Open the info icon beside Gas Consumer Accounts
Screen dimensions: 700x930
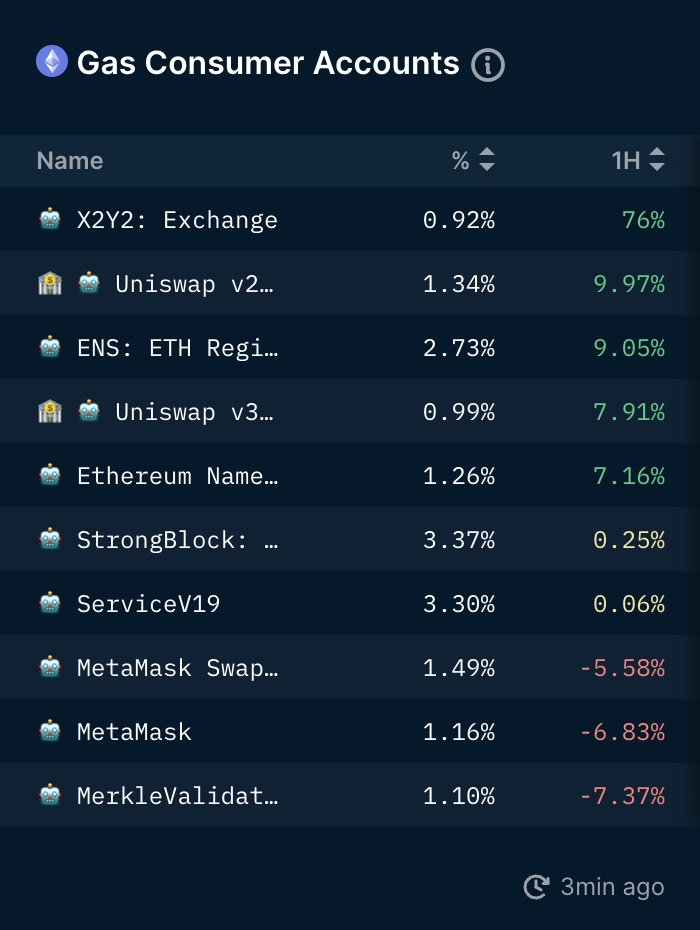pos(488,65)
